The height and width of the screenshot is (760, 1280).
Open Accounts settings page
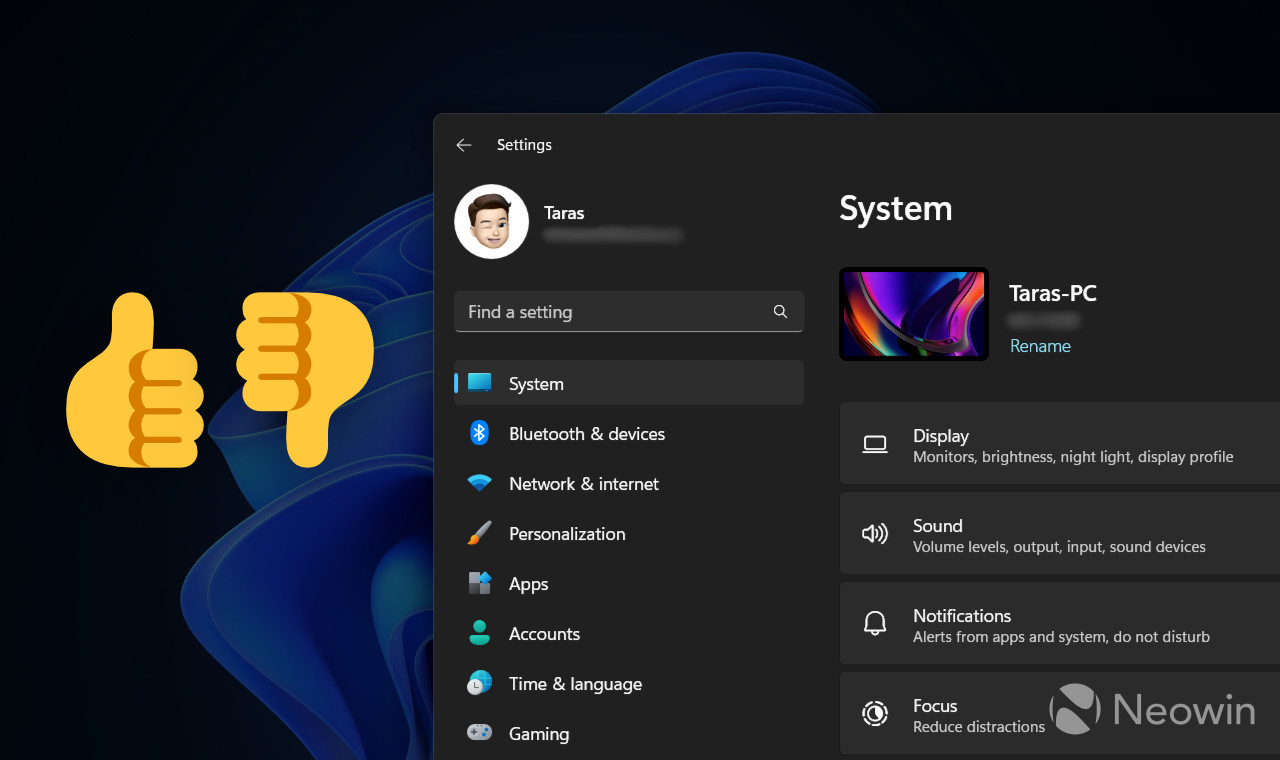click(629, 633)
